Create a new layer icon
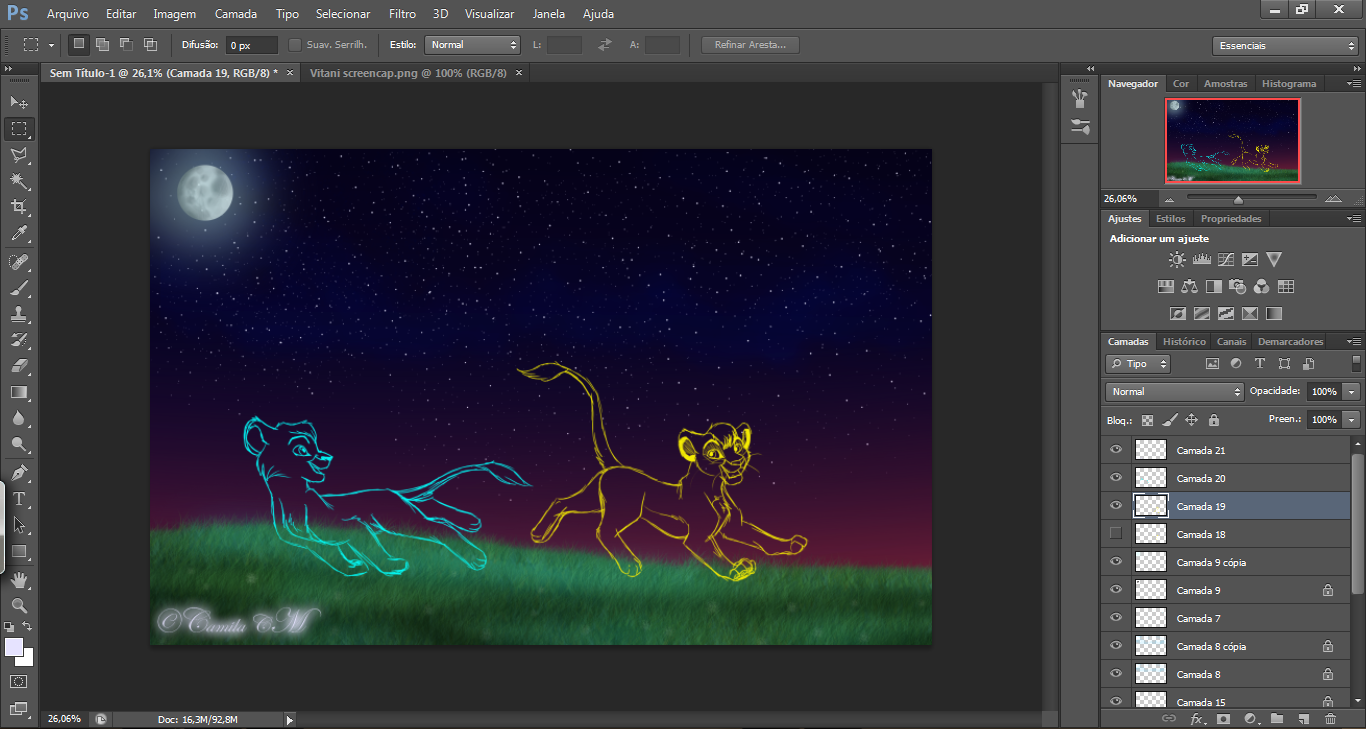The width and height of the screenshot is (1366, 729). coord(1303,718)
